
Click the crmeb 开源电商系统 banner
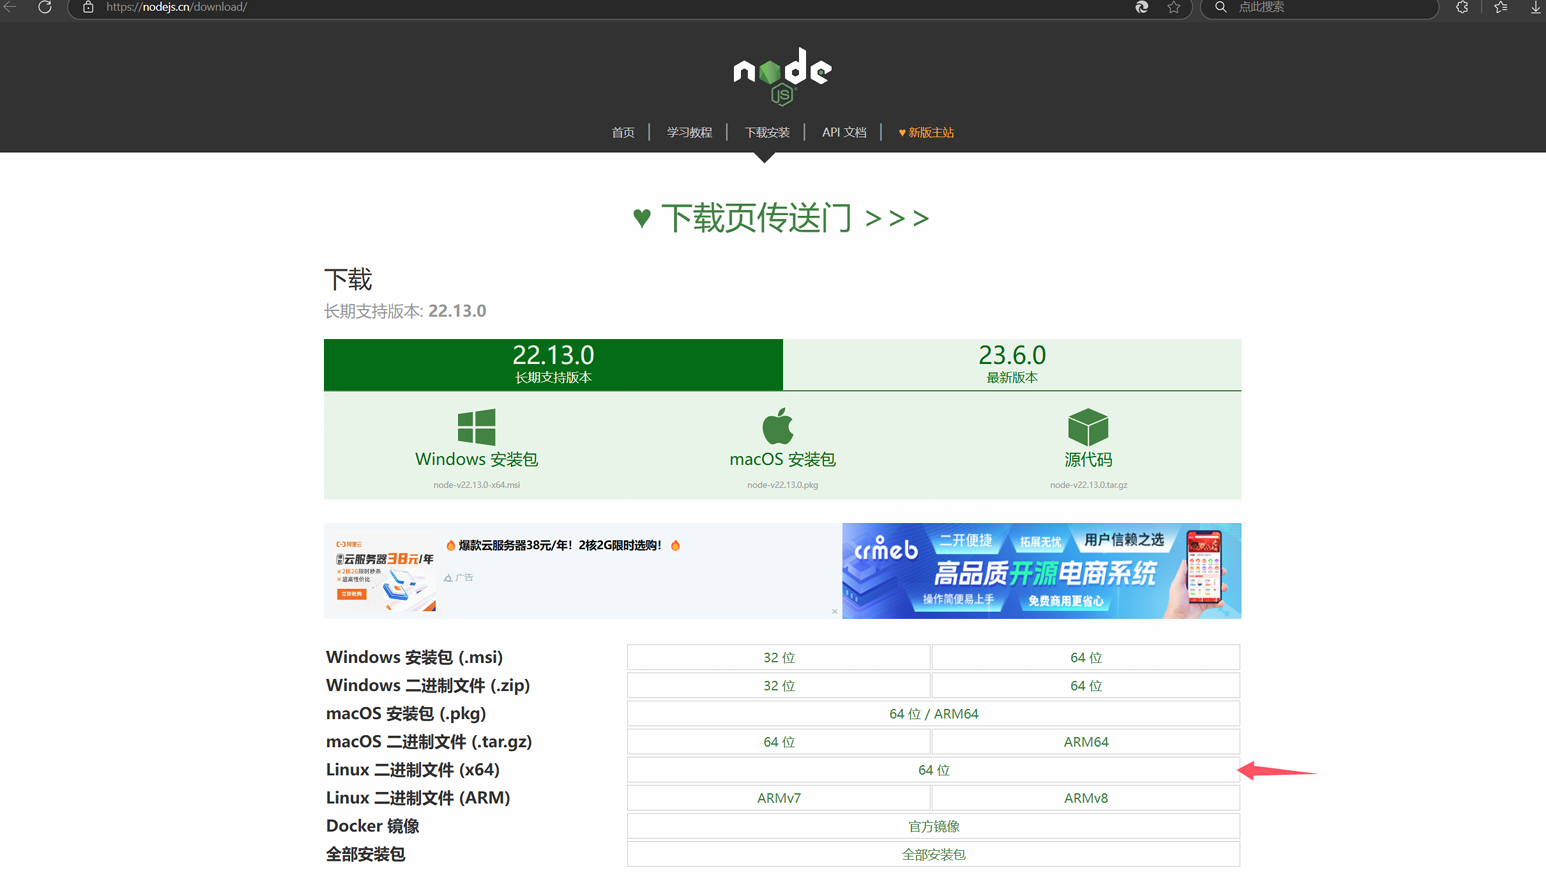[1041, 571]
